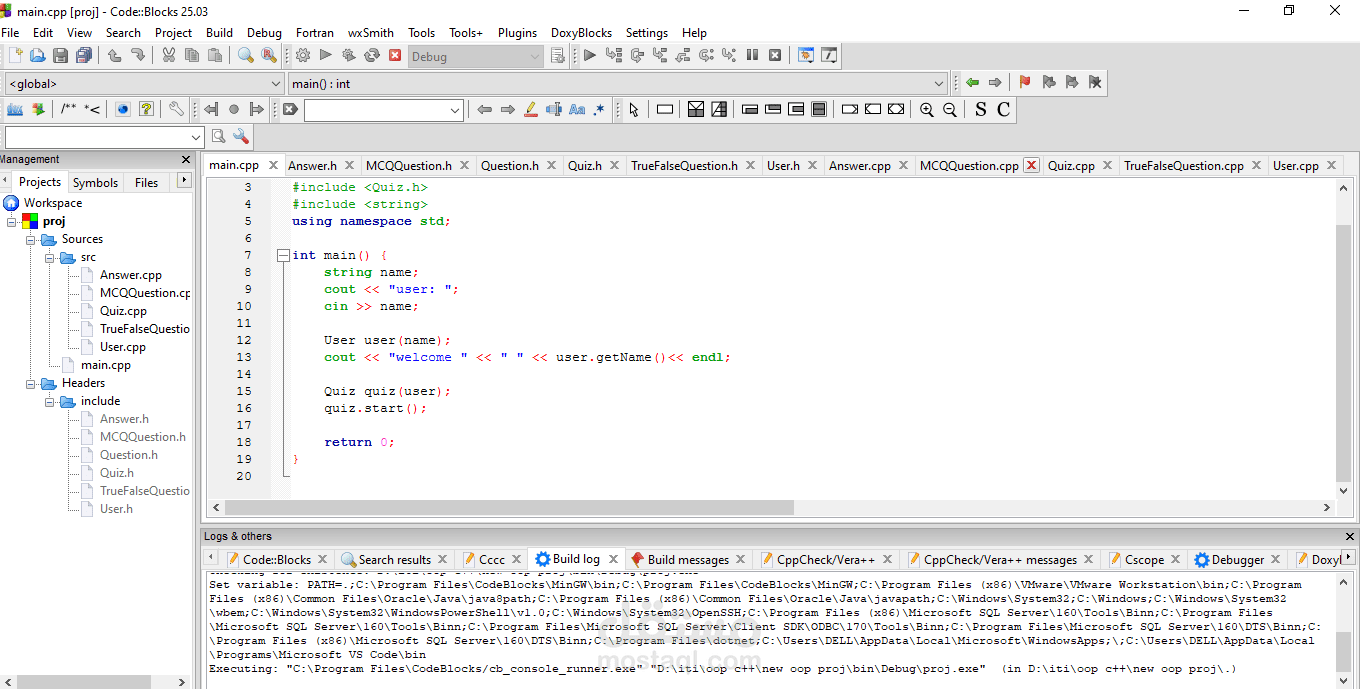Screen dimensions: 1360x689
Task: Toggle highlight matches pencil icon
Action: tap(531, 110)
